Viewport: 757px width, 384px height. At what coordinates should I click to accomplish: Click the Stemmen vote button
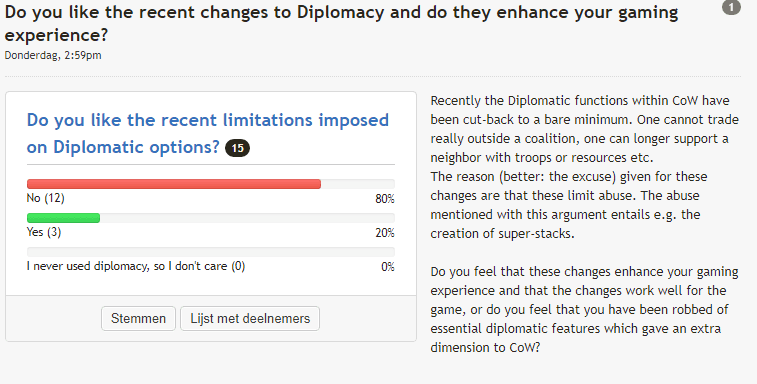coord(138,318)
